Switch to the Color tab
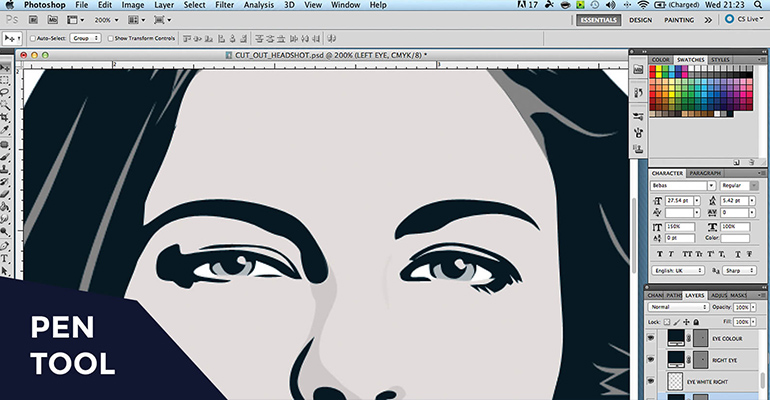The height and width of the screenshot is (400, 770). [660, 59]
